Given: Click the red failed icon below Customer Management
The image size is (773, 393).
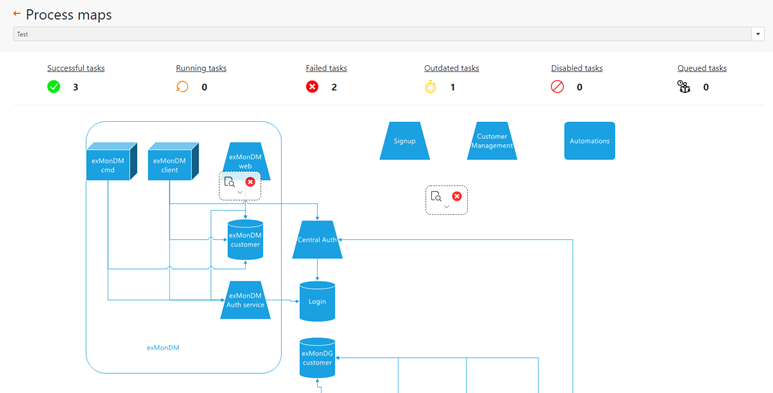Looking at the screenshot, I should [x=457, y=196].
